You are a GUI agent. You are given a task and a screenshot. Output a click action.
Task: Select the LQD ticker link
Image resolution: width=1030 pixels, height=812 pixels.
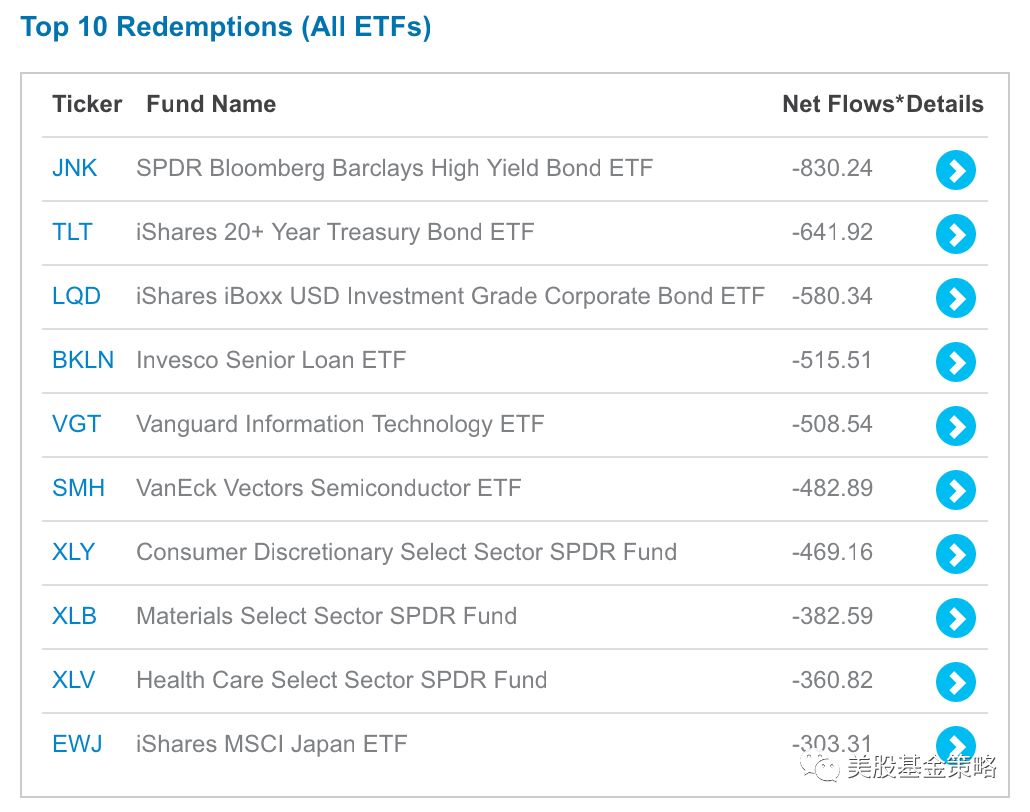76,296
